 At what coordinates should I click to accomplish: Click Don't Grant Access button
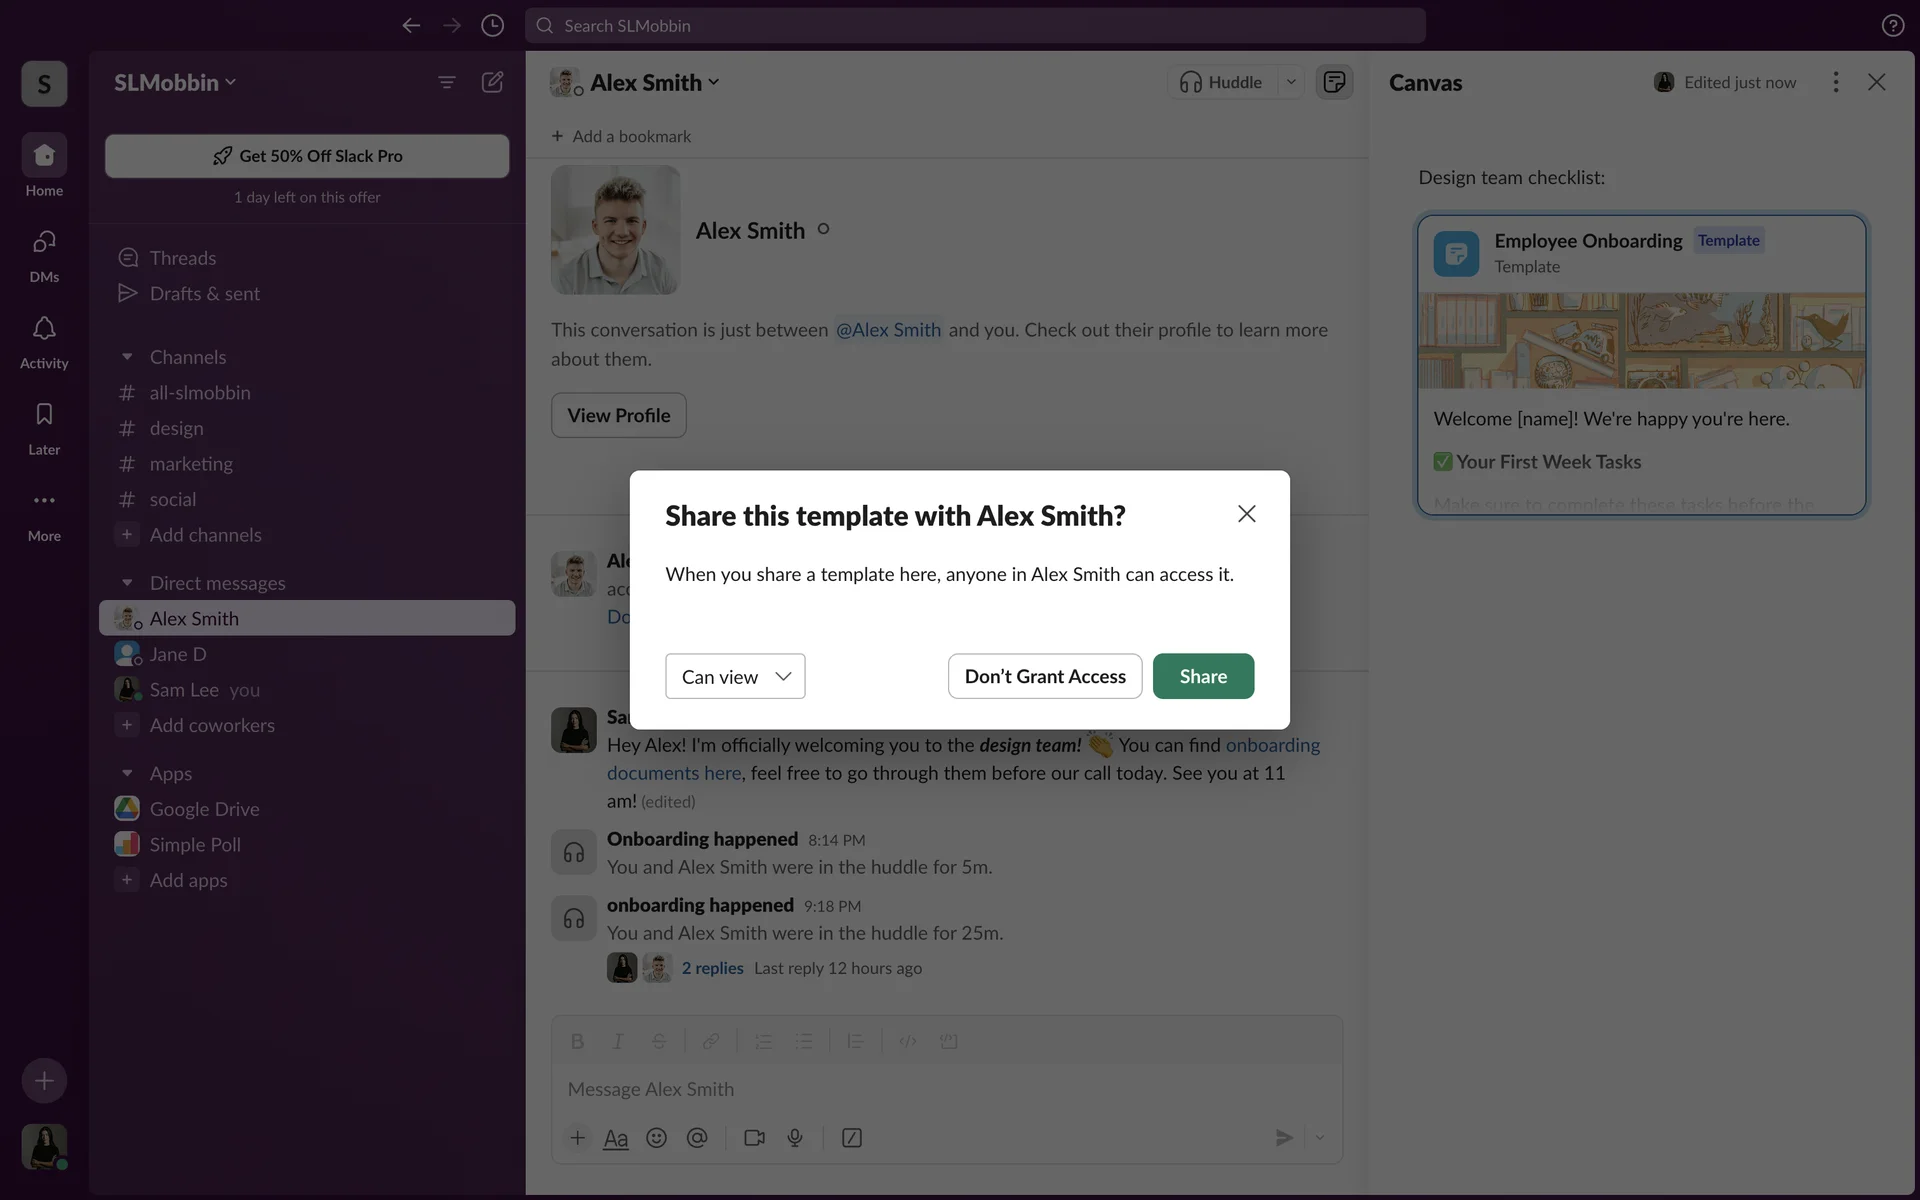(x=1045, y=676)
